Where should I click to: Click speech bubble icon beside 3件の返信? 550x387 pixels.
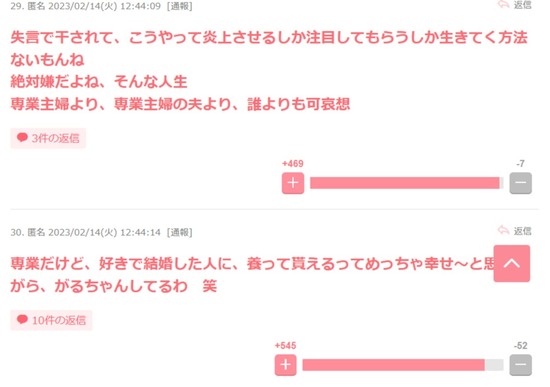(x=22, y=138)
